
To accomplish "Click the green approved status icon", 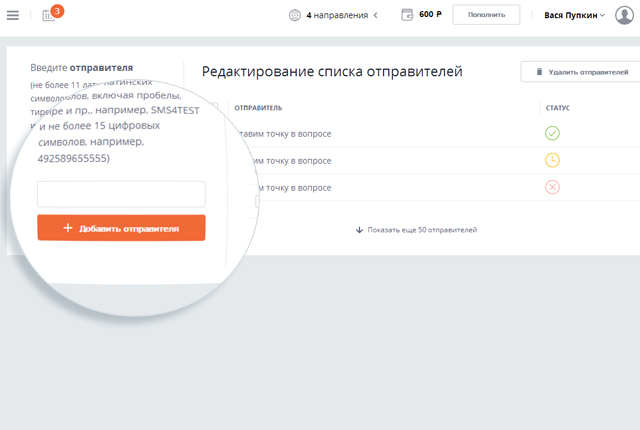I will point(552,133).
